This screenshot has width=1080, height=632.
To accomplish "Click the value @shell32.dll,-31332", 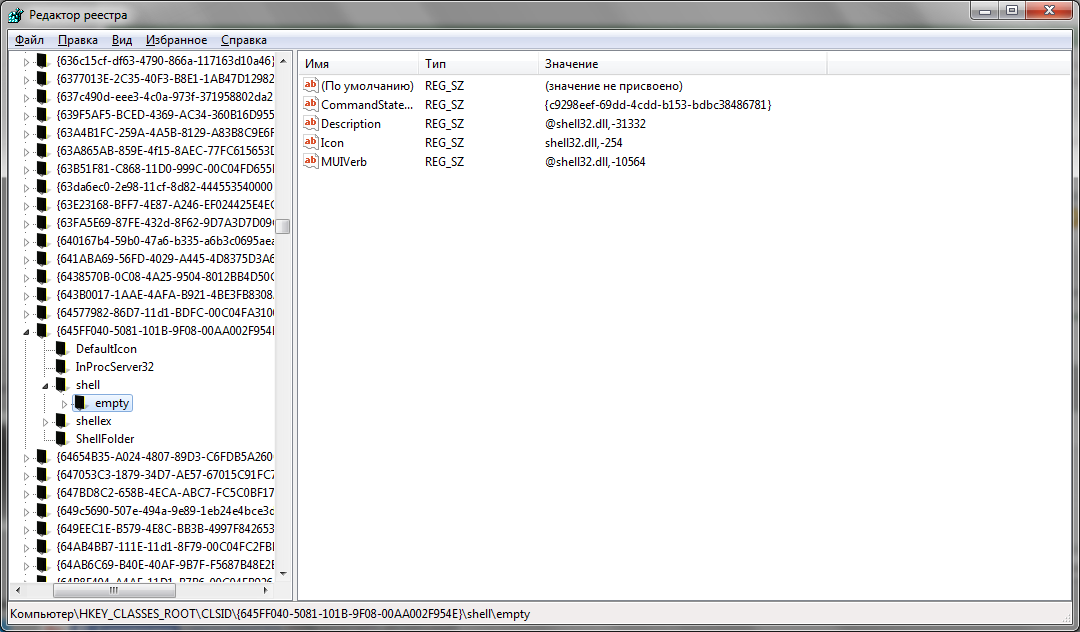I will click(595, 124).
